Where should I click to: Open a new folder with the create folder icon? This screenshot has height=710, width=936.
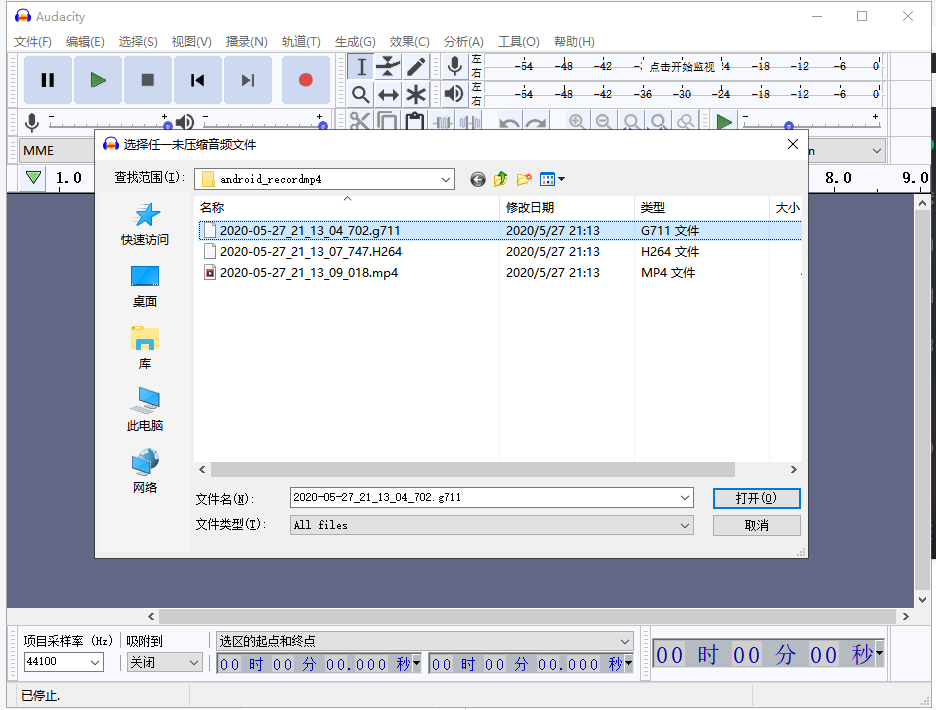[523, 179]
